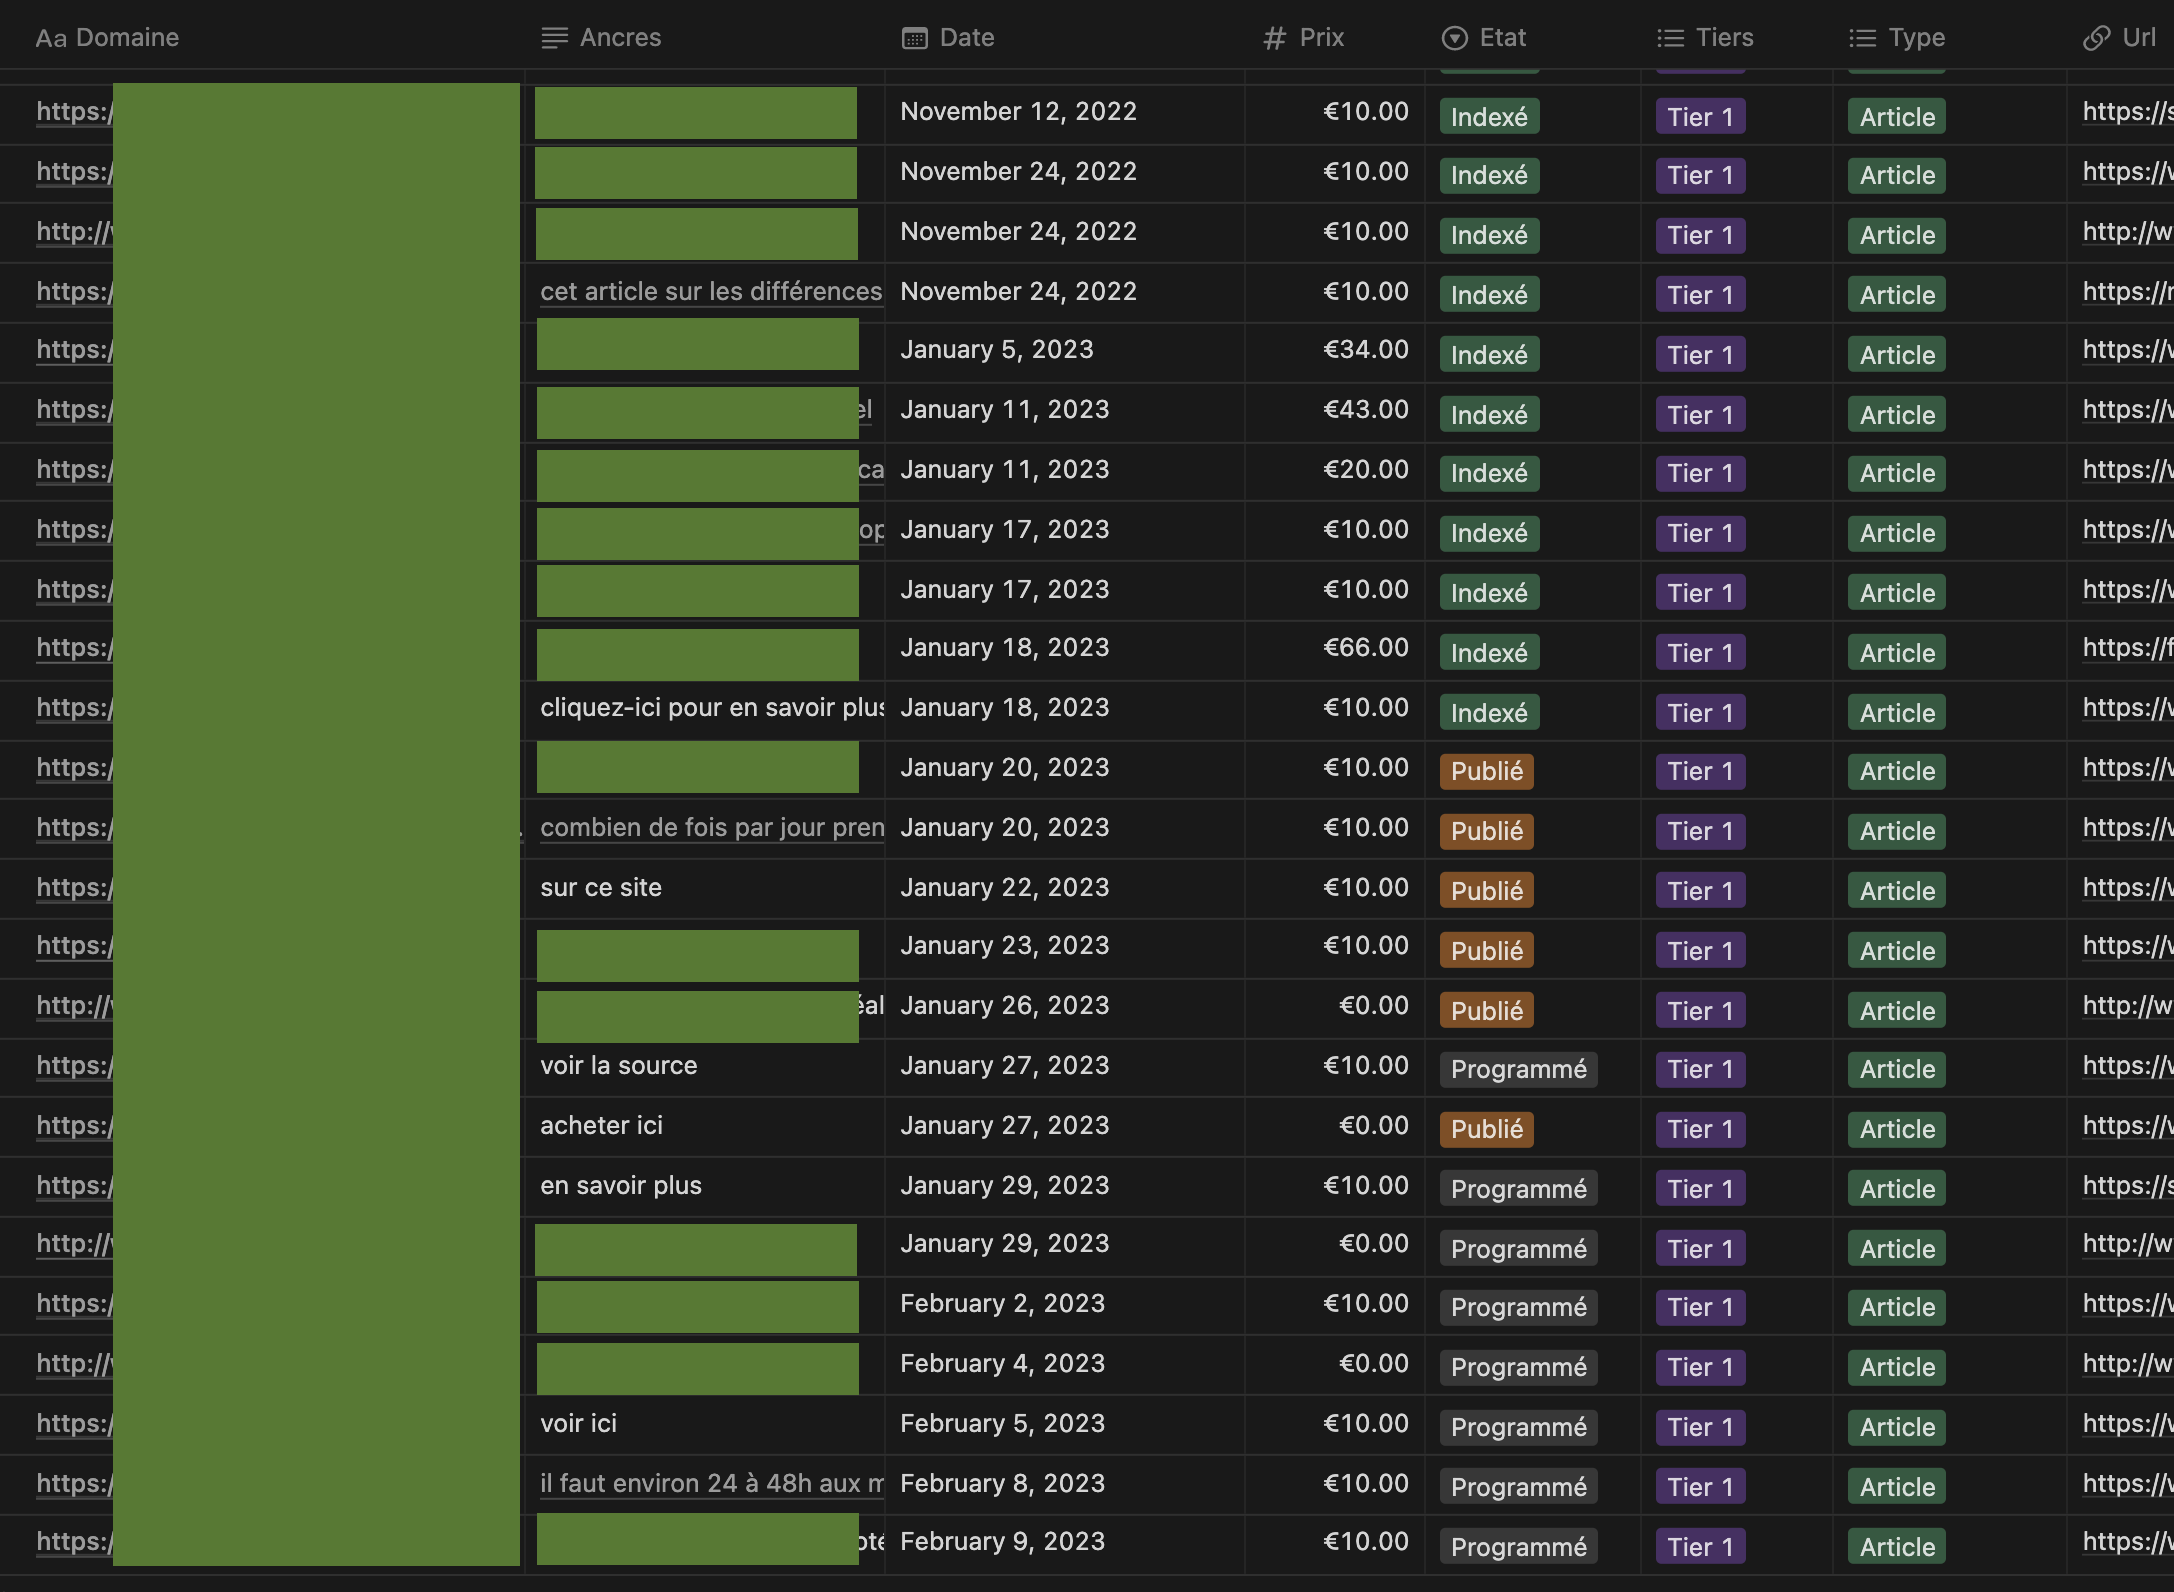Click the calendar icon beside Date
Image resolution: width=2174 pixels, height=1592 pixels.
pos(914,38)
